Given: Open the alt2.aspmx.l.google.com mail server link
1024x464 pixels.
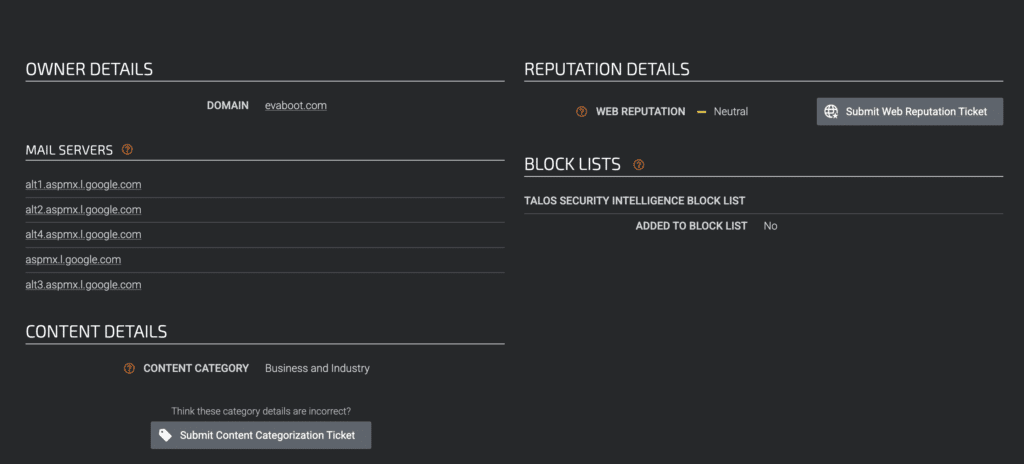Looking at the screenshot, I should tap(84, 210).
